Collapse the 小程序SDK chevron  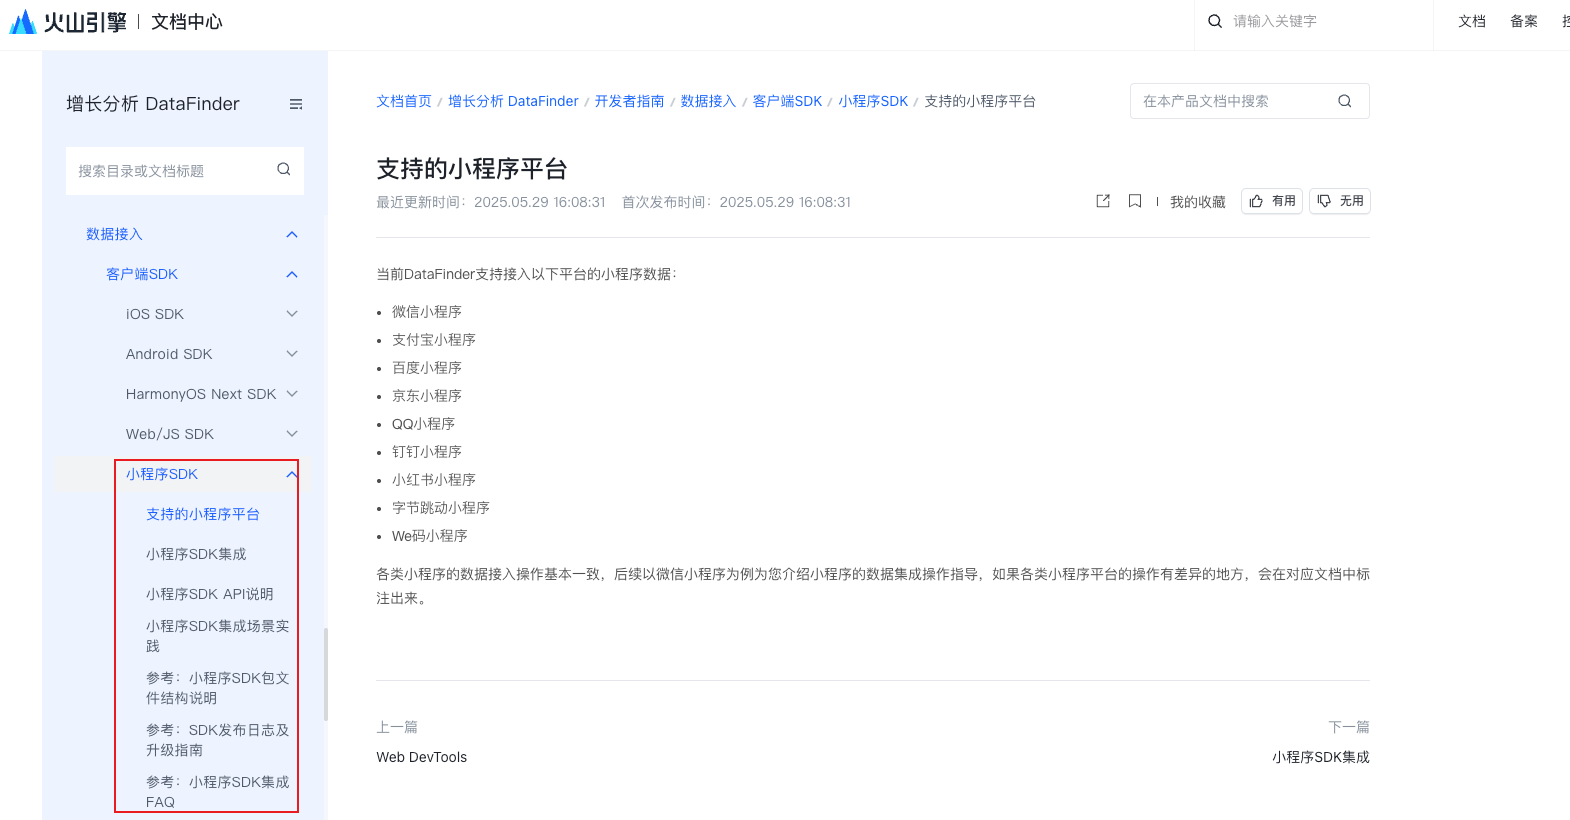point(292,474)
